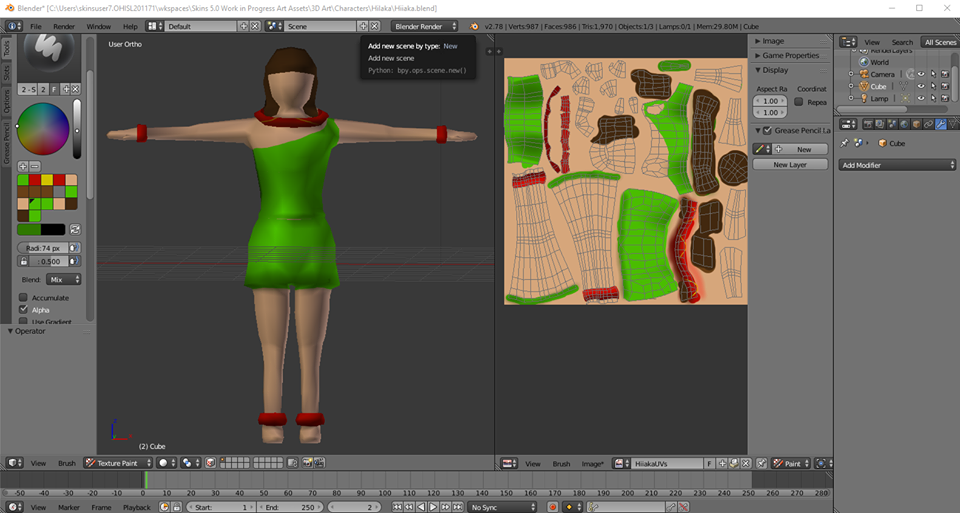Open the timeline Playback menu
Image resolution: width=960 pixels, height=513 pixels.
pyautogui.click(x=137, y=507)
